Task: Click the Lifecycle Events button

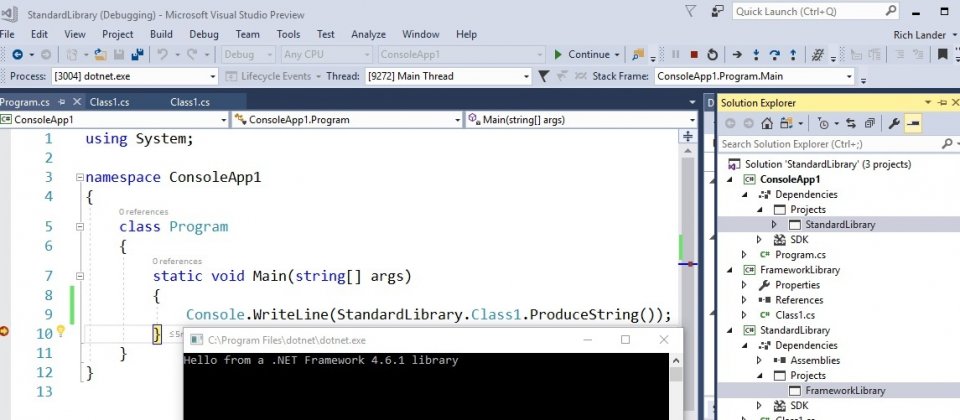Action: (274, 77)
